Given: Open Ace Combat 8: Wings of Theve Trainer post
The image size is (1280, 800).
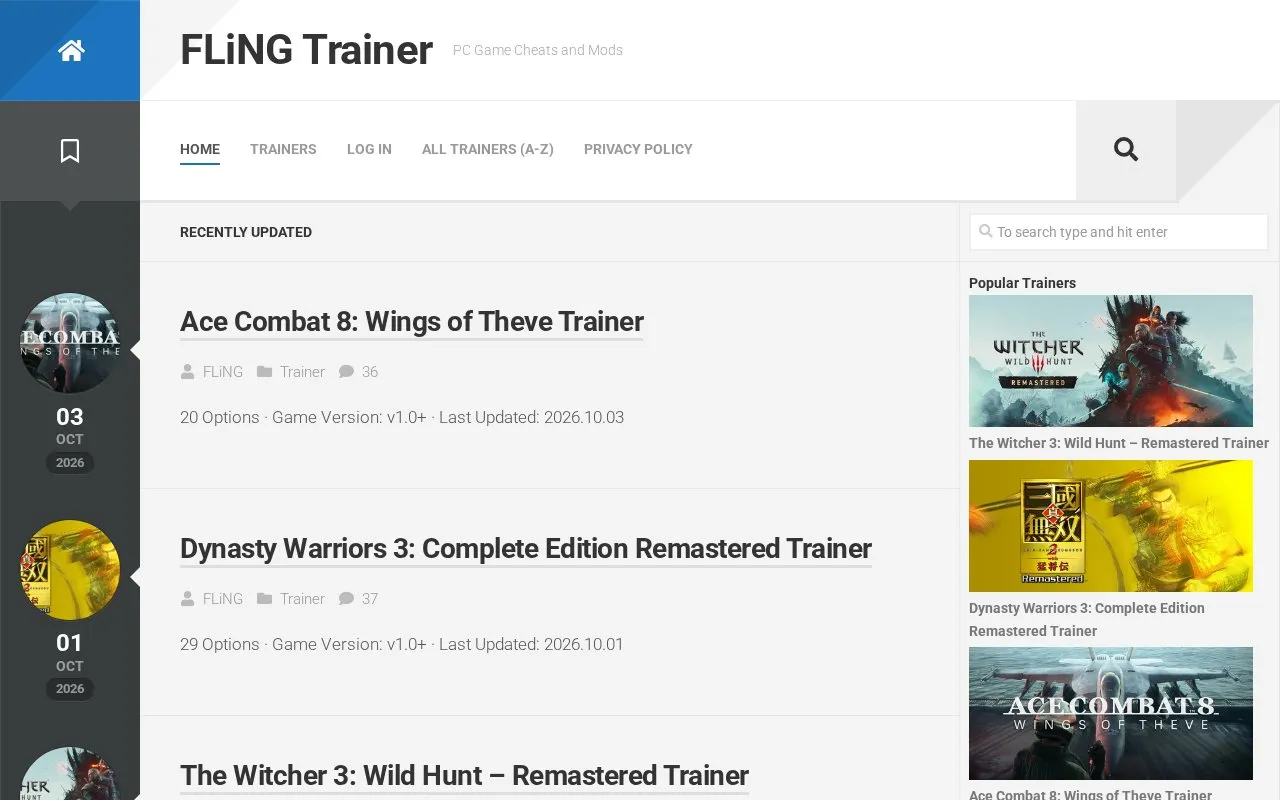Looking at the screenshot, I should (412, 322).
